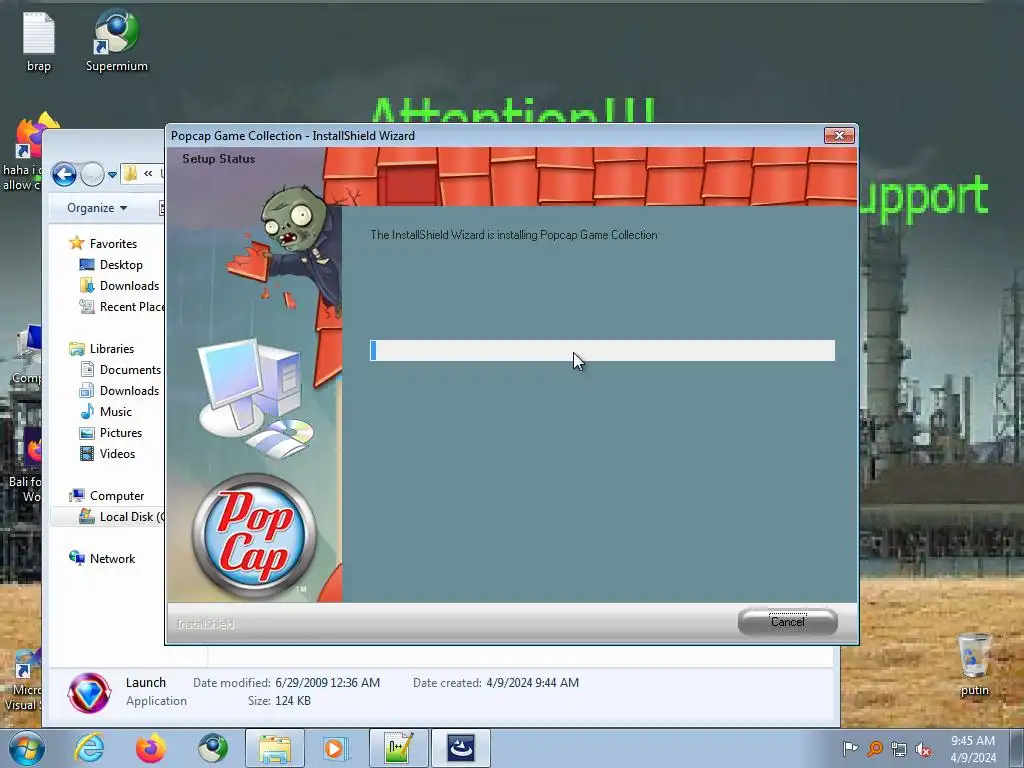Image resolution: width=1024 pixels, height=768 pixels.
Task: Open network status tray icon
Action: click(899, 749)
